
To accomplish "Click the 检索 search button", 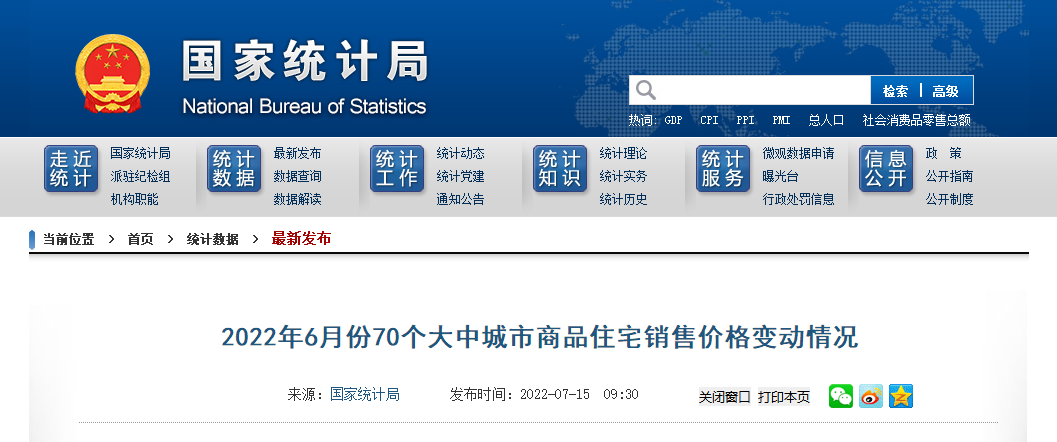I will pyautogui.click(x=895, y=91).
